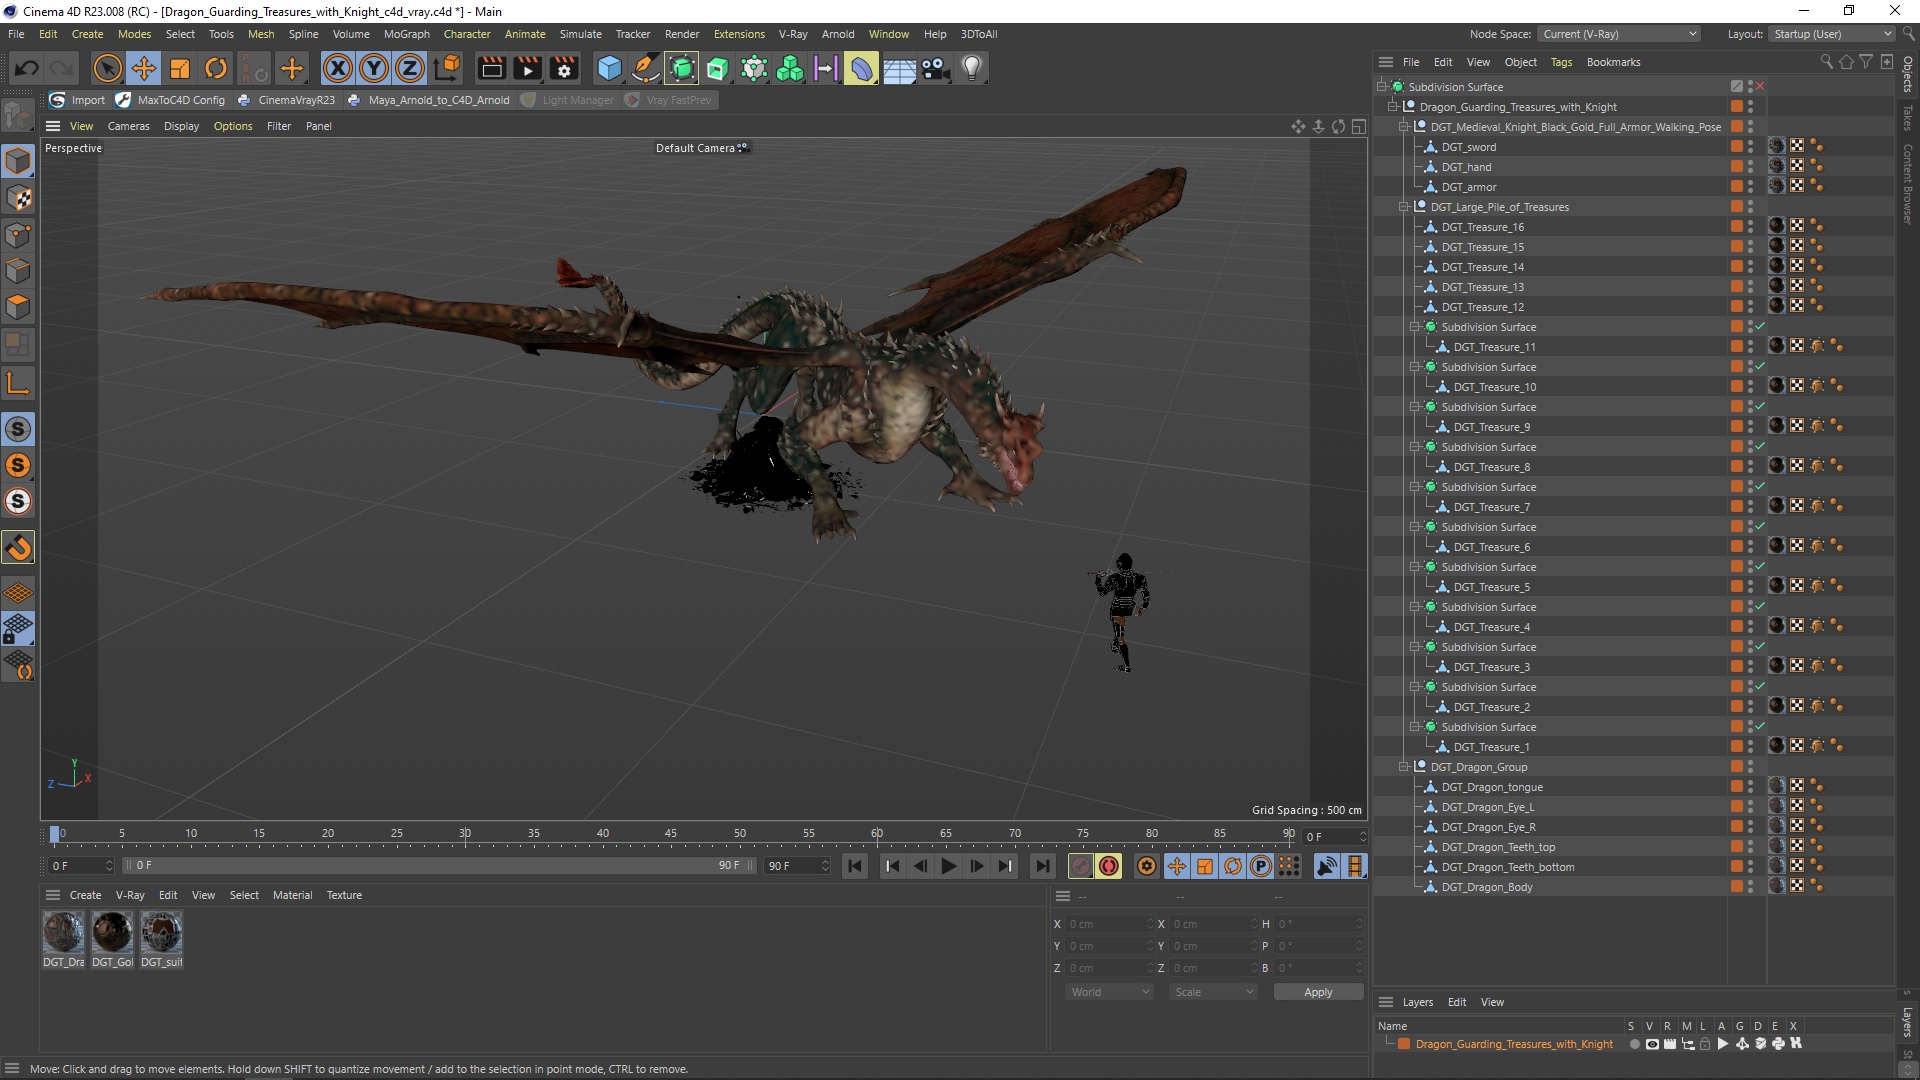The image size is (1920, 1080).
Task: Select DGT_Dragon_tongue in object tree
Action: (1492, 787)
